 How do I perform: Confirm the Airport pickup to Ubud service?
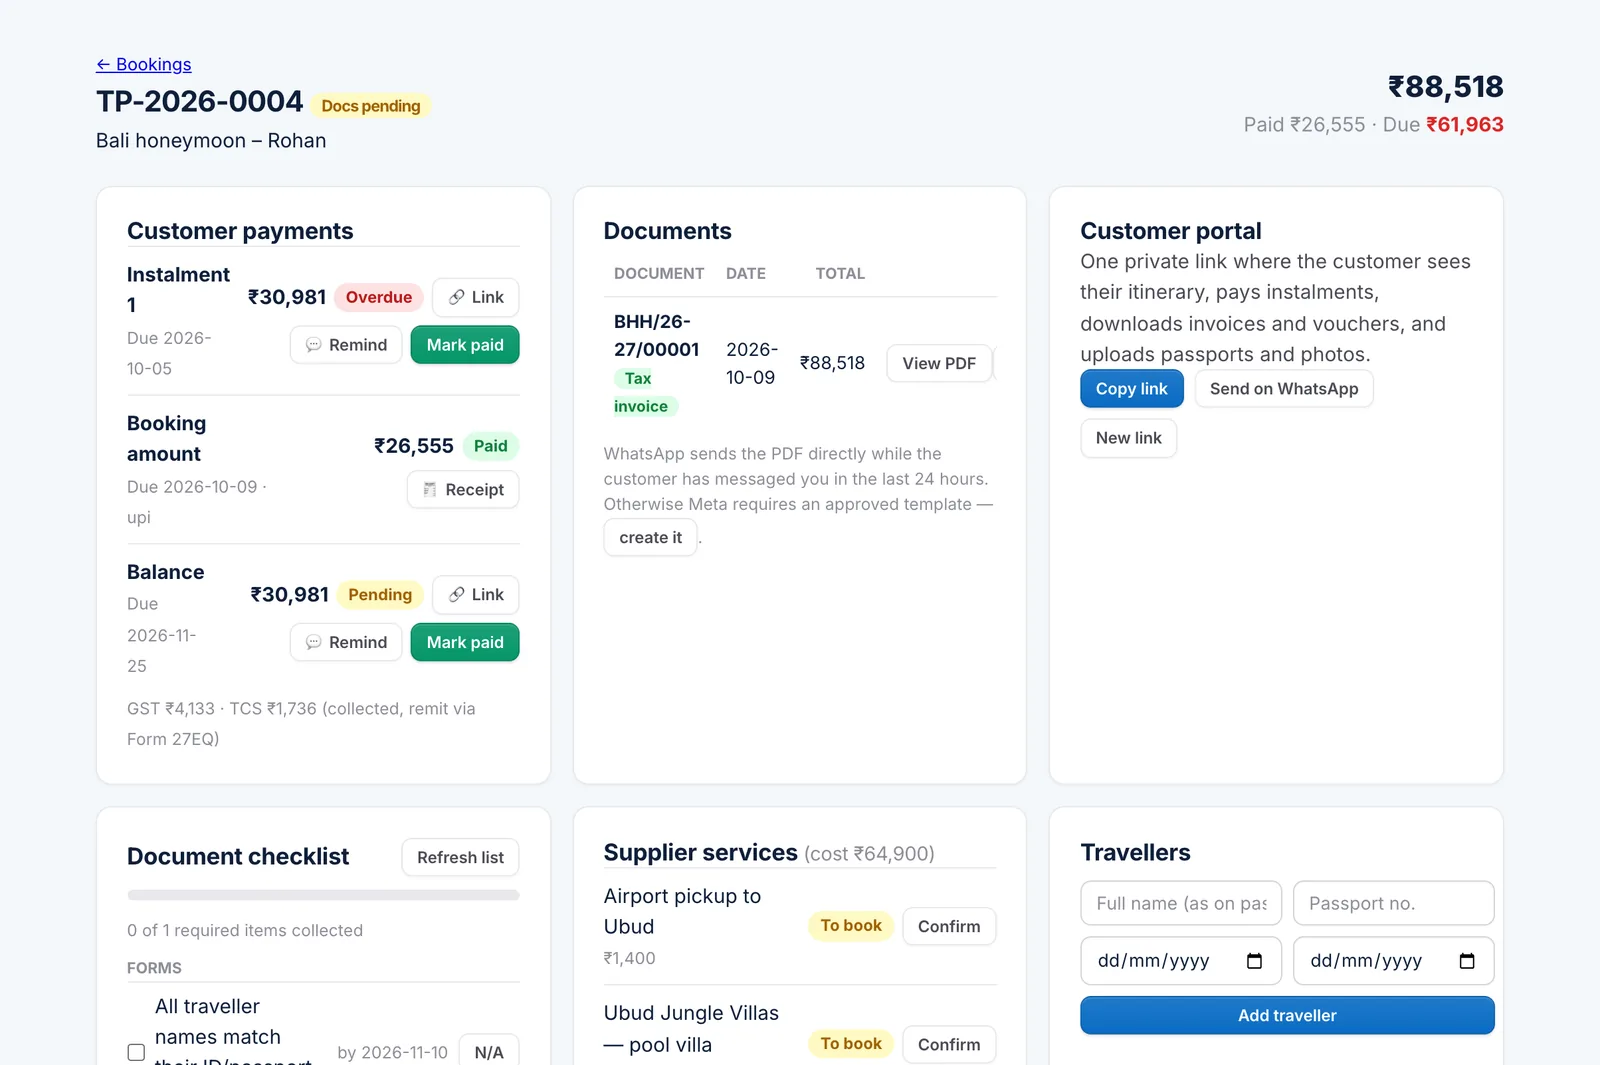pos(949,926)
